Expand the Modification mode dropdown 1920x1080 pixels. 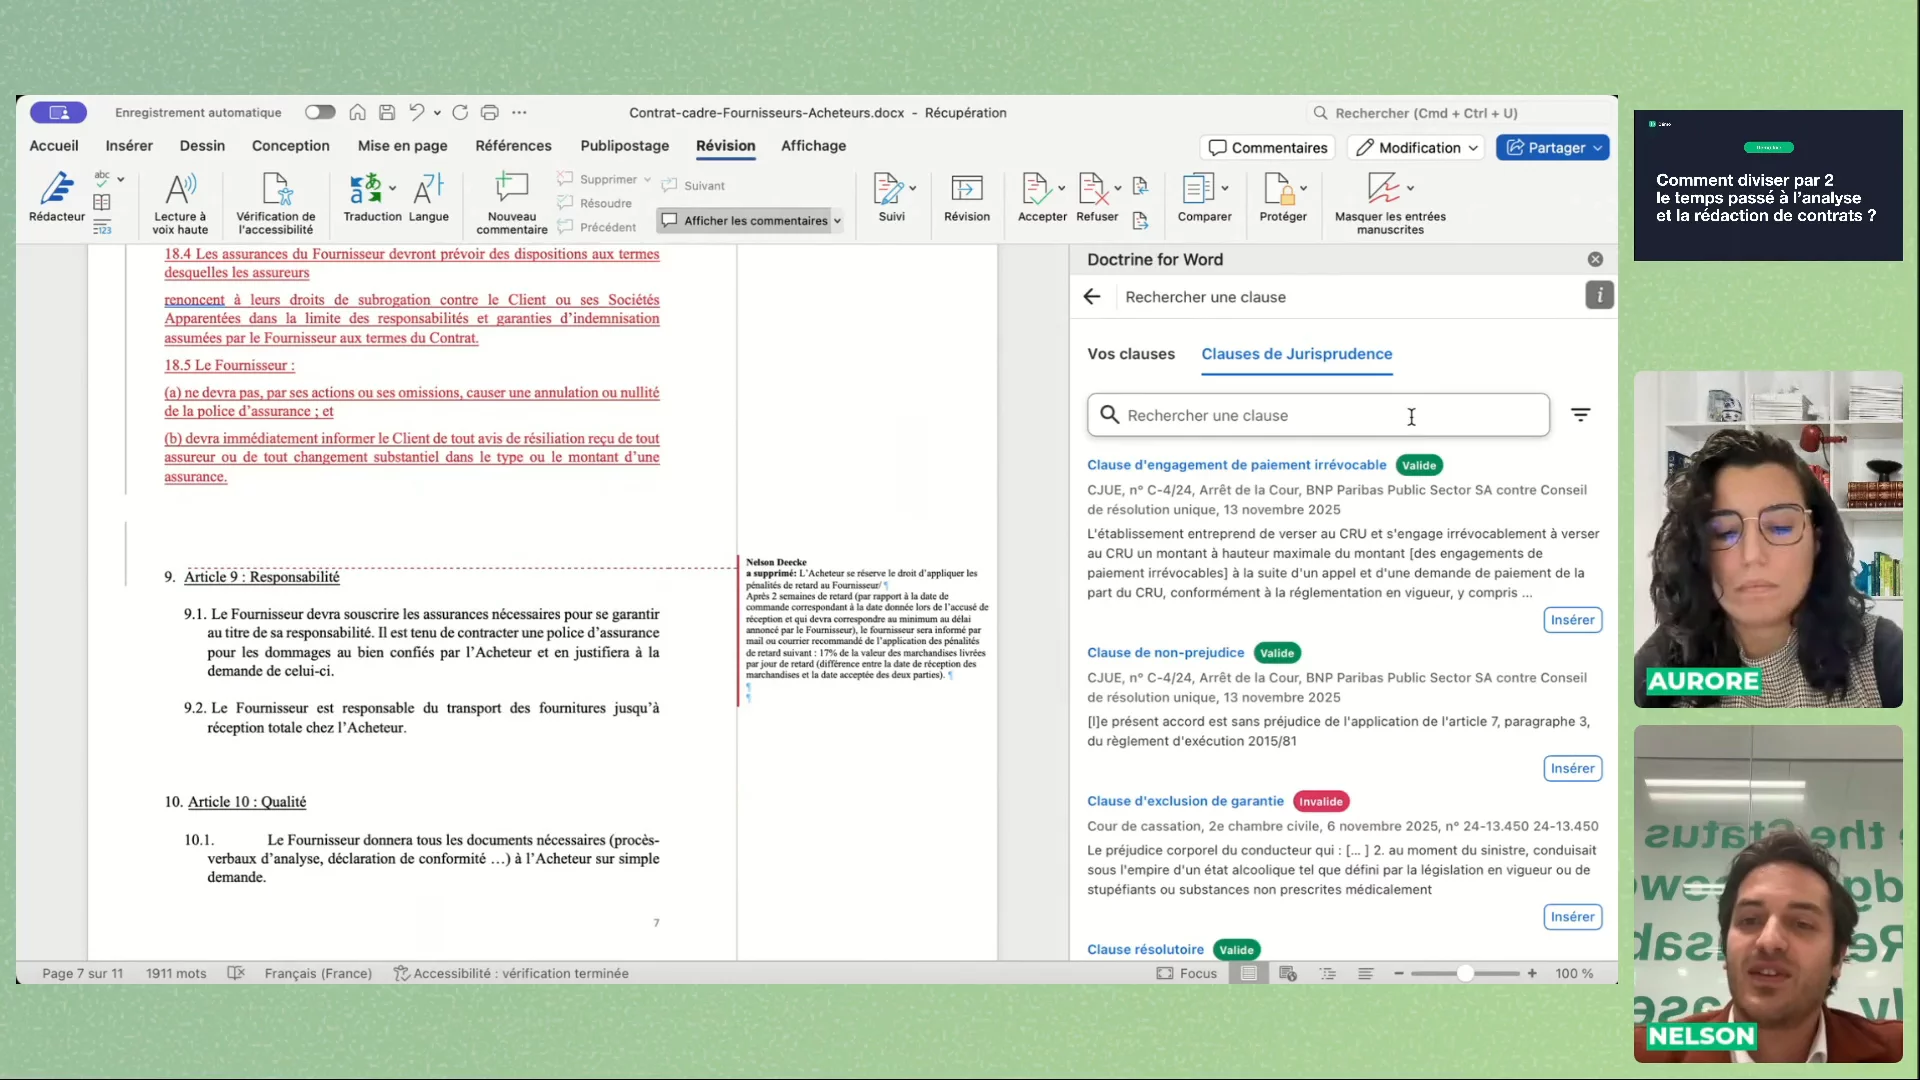[1473, 148]
